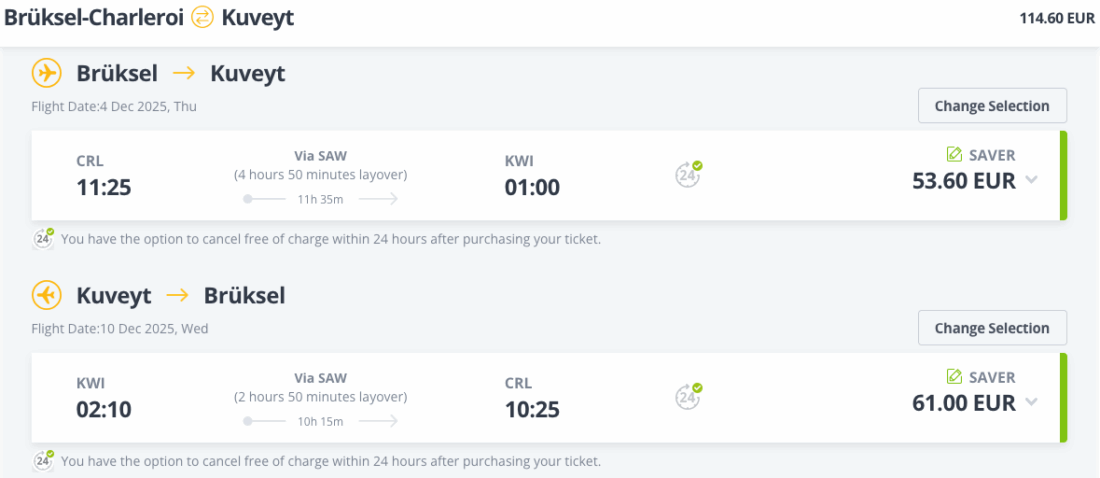
Task: Click the 24 icon under the return flight card
Action: (x=44, y=461)
